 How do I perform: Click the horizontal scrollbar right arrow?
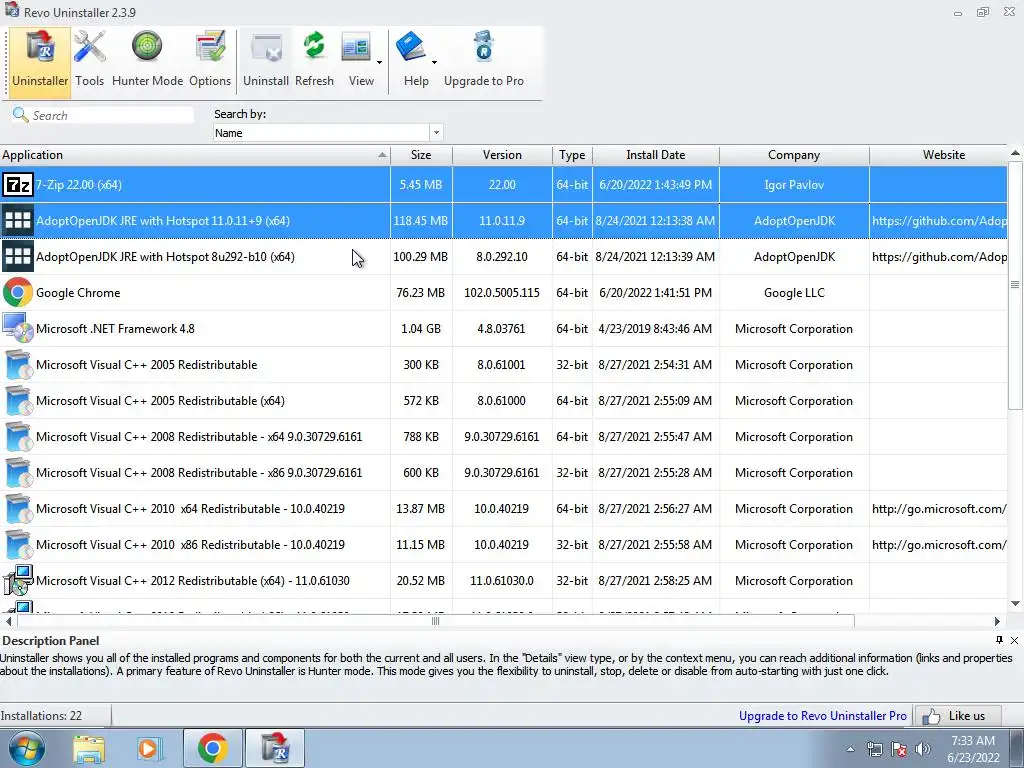coord(997,621)
